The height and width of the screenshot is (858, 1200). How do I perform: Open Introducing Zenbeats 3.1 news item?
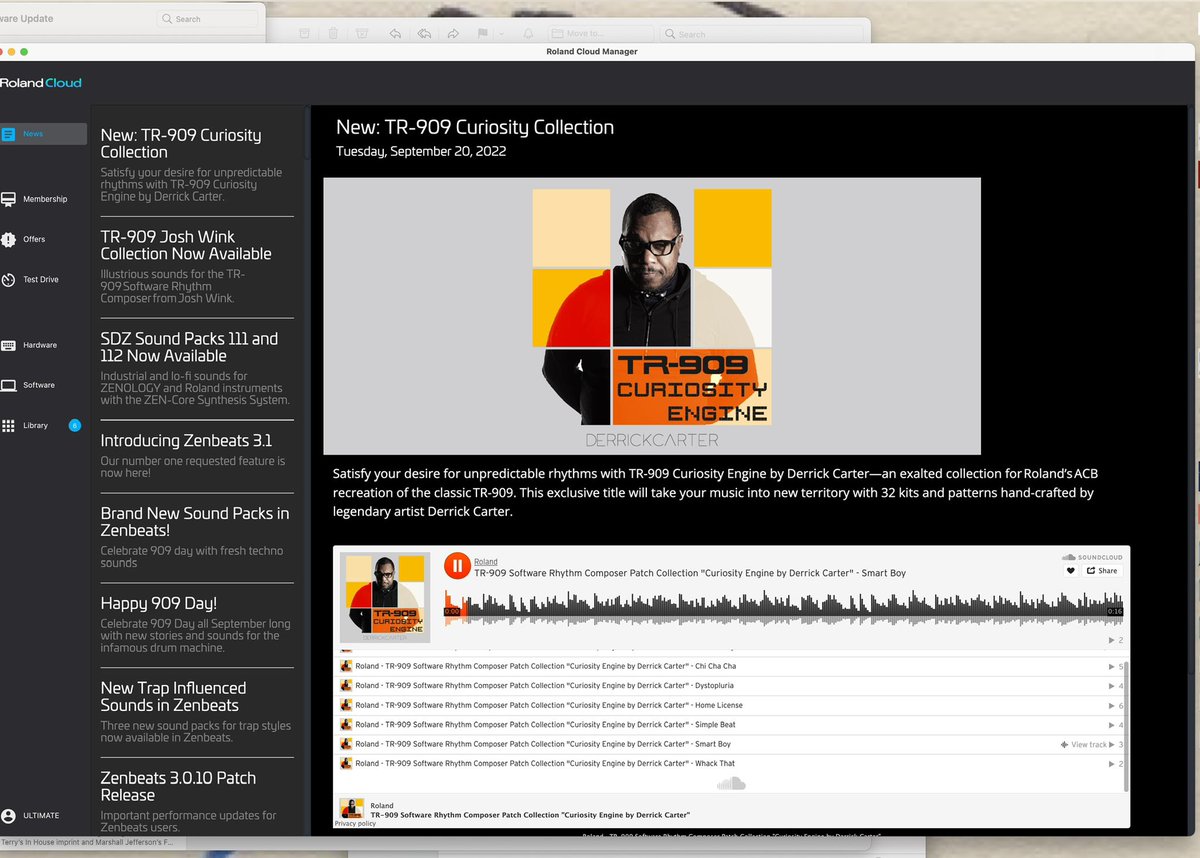point(197,458)
